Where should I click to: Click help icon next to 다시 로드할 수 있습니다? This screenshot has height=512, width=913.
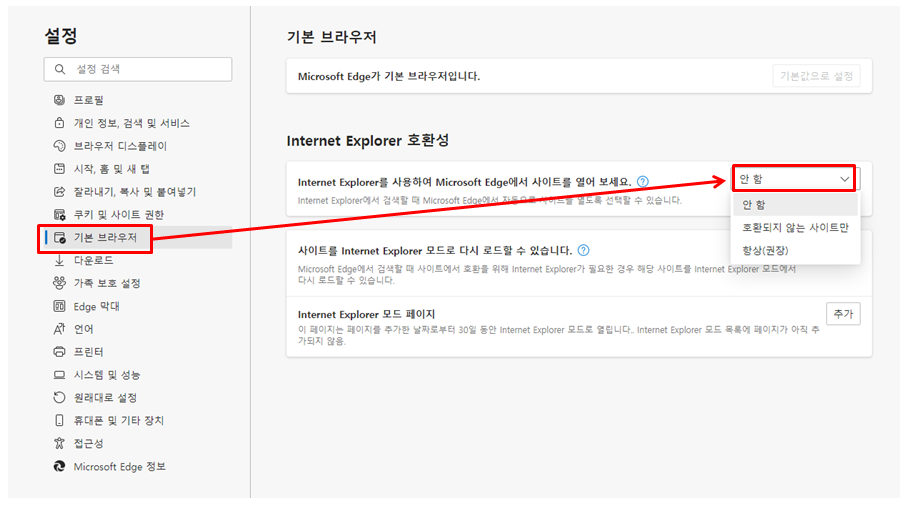583,250
